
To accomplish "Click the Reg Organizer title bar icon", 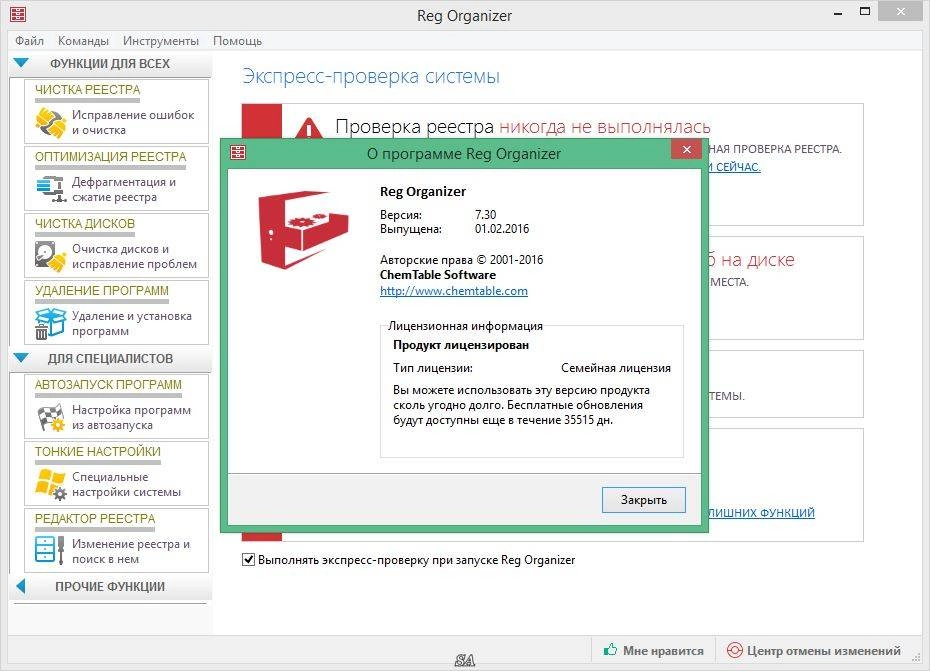I will point(18,14).
